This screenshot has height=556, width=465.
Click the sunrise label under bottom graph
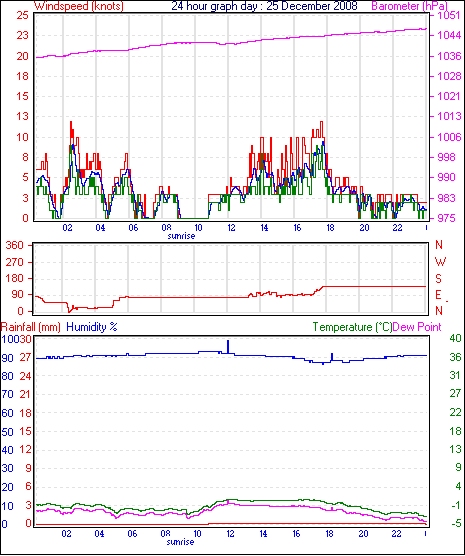pyautogui.click(x=180, y=542)
